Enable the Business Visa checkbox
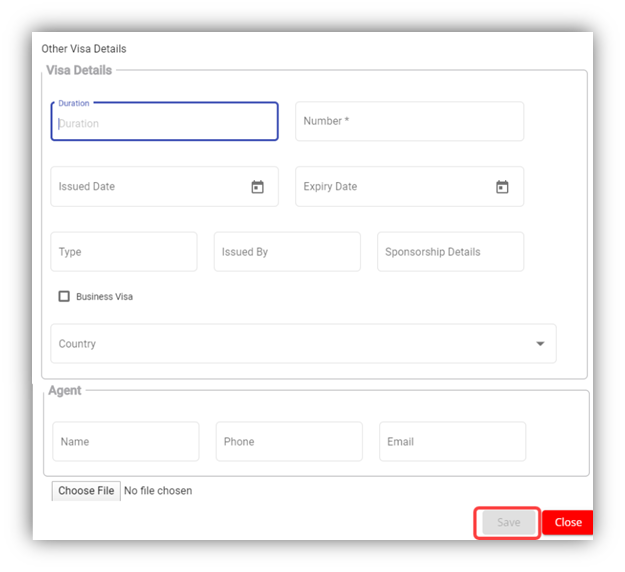The width and height of the screenshot is (625, 572). click(x=64, y=297)
